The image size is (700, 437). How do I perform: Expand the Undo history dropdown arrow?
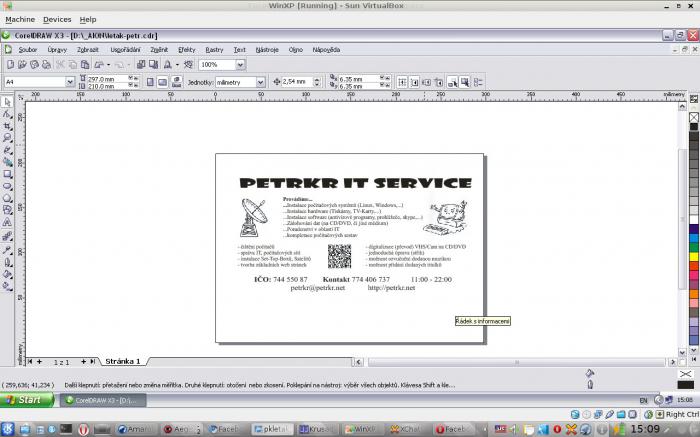(x=108, y=65)
